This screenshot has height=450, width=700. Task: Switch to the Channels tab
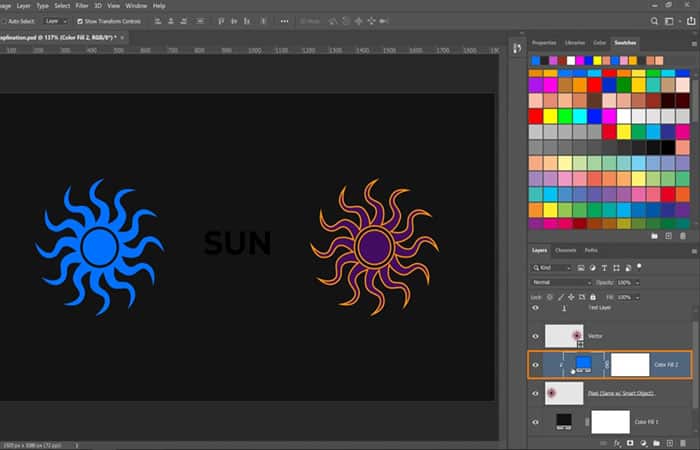click(566, 250)
